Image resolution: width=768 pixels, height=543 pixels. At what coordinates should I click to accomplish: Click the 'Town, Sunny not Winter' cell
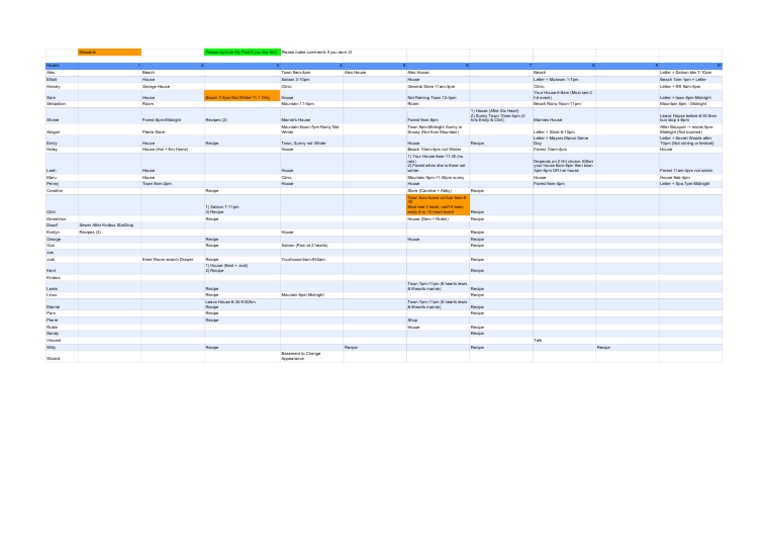(312, 141)
